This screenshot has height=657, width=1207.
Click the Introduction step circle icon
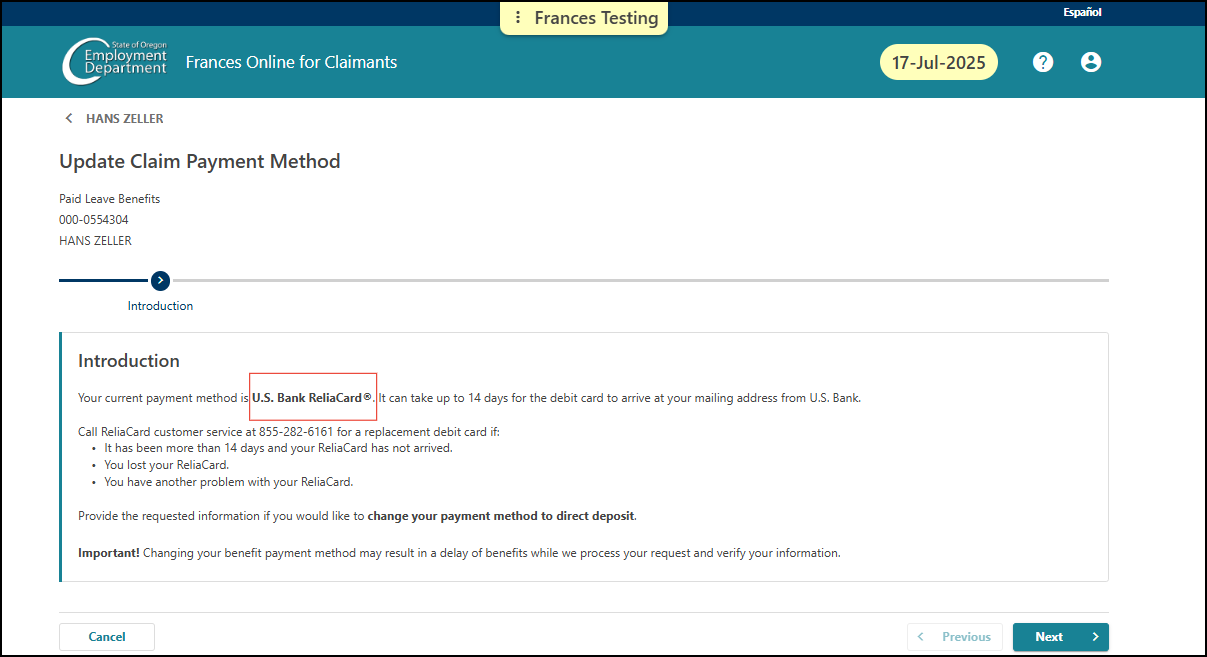[160, 280]
